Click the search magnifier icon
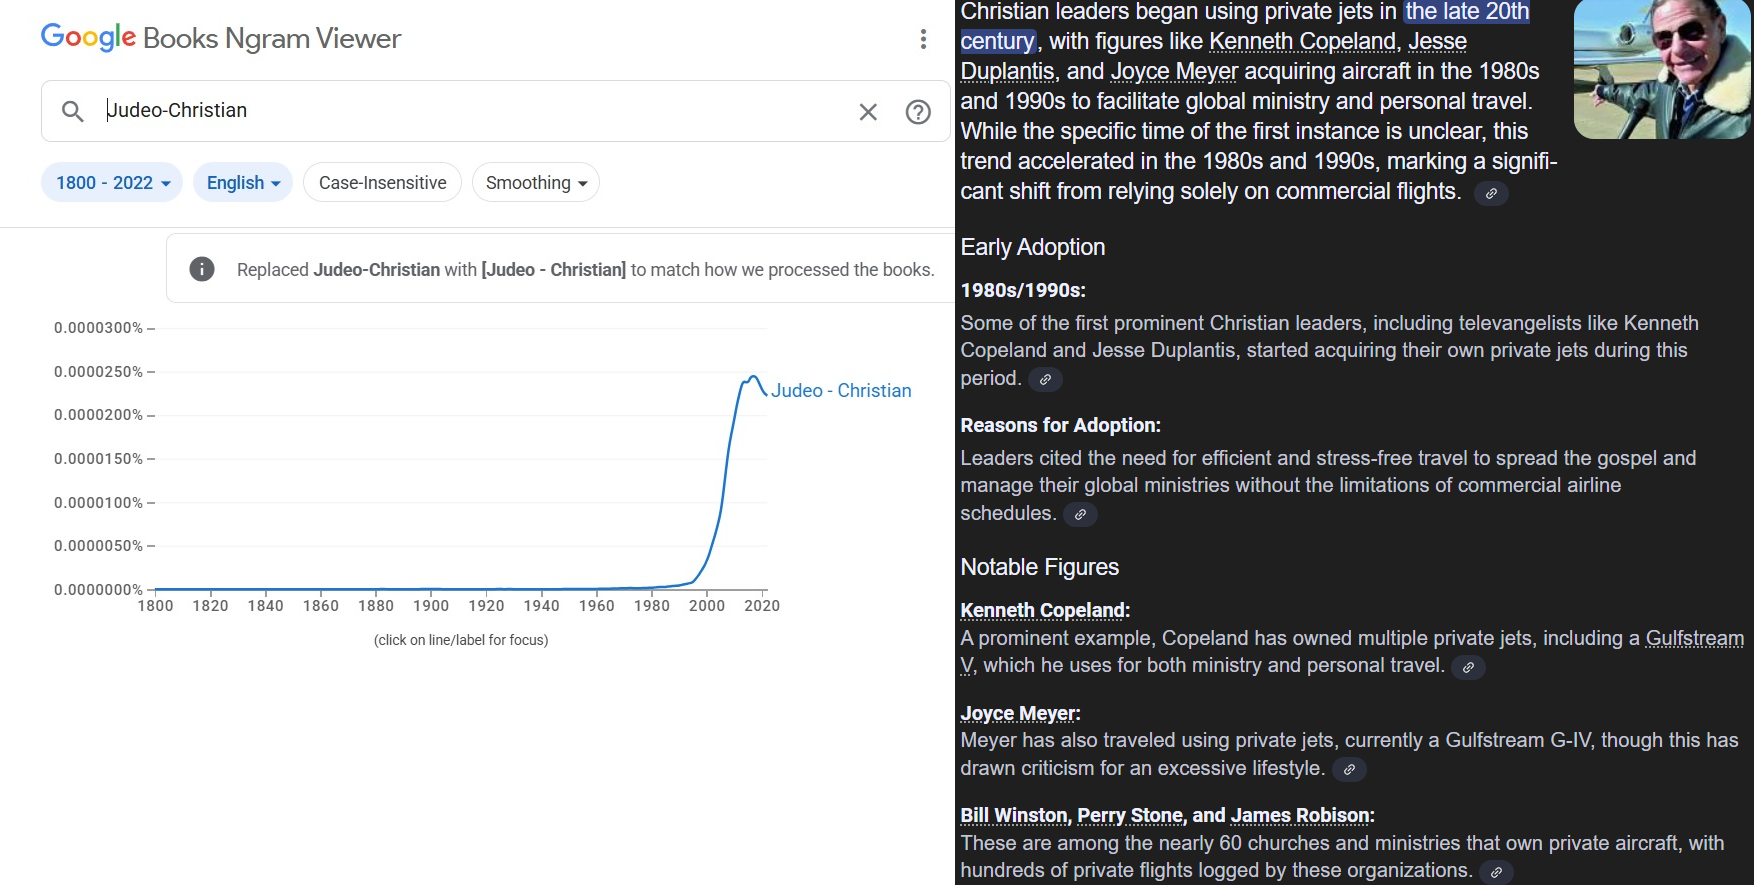This screenshot has width=1754, height=885. [x=72, y=111]
